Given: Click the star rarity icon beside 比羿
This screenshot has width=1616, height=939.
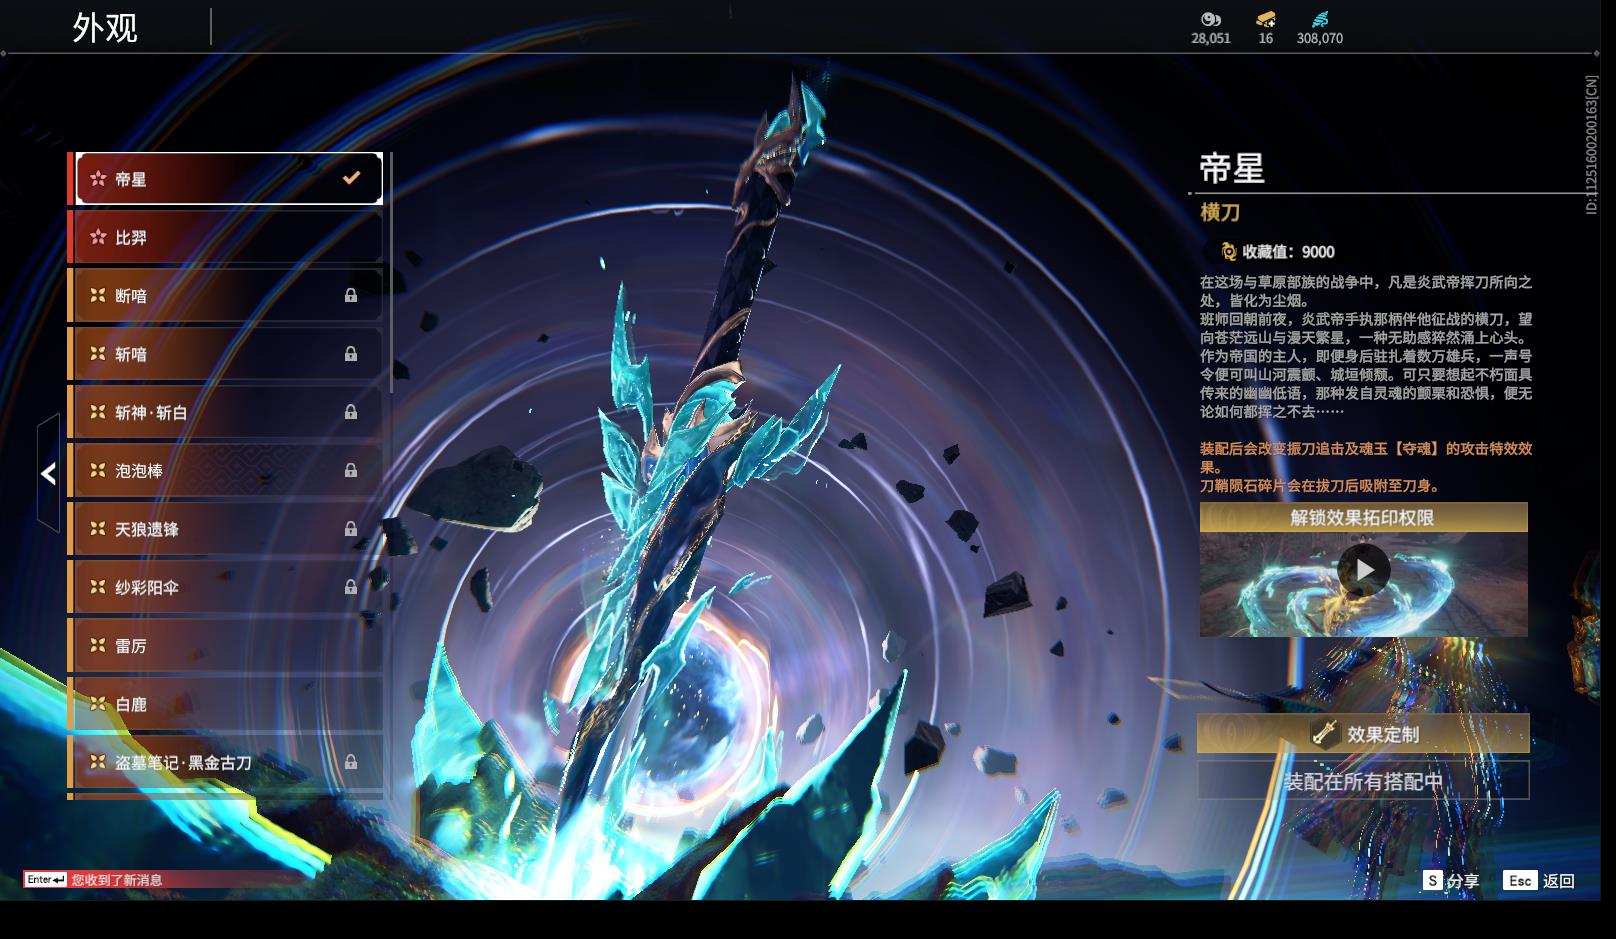Looking at the screenshot, I should (98, 237).
